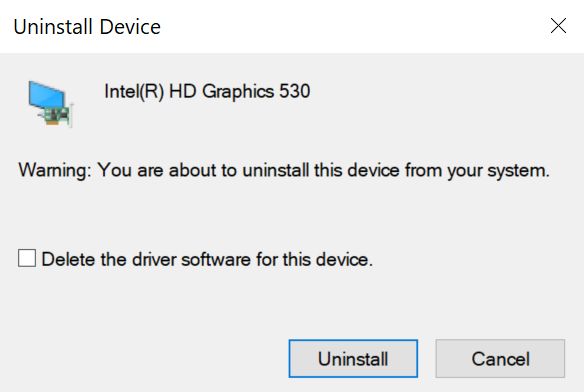Dismiss the dialog with the Cancel button
This screenshot has height=392, width=584.
[500, 358]
